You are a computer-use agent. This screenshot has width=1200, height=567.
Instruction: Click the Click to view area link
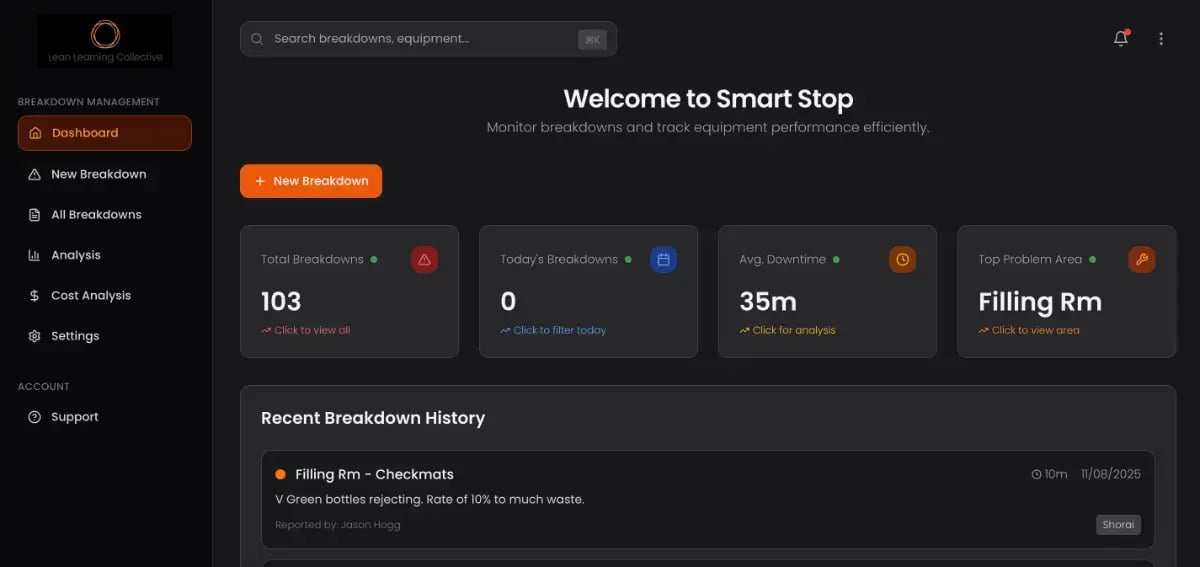click(1029, 330)
